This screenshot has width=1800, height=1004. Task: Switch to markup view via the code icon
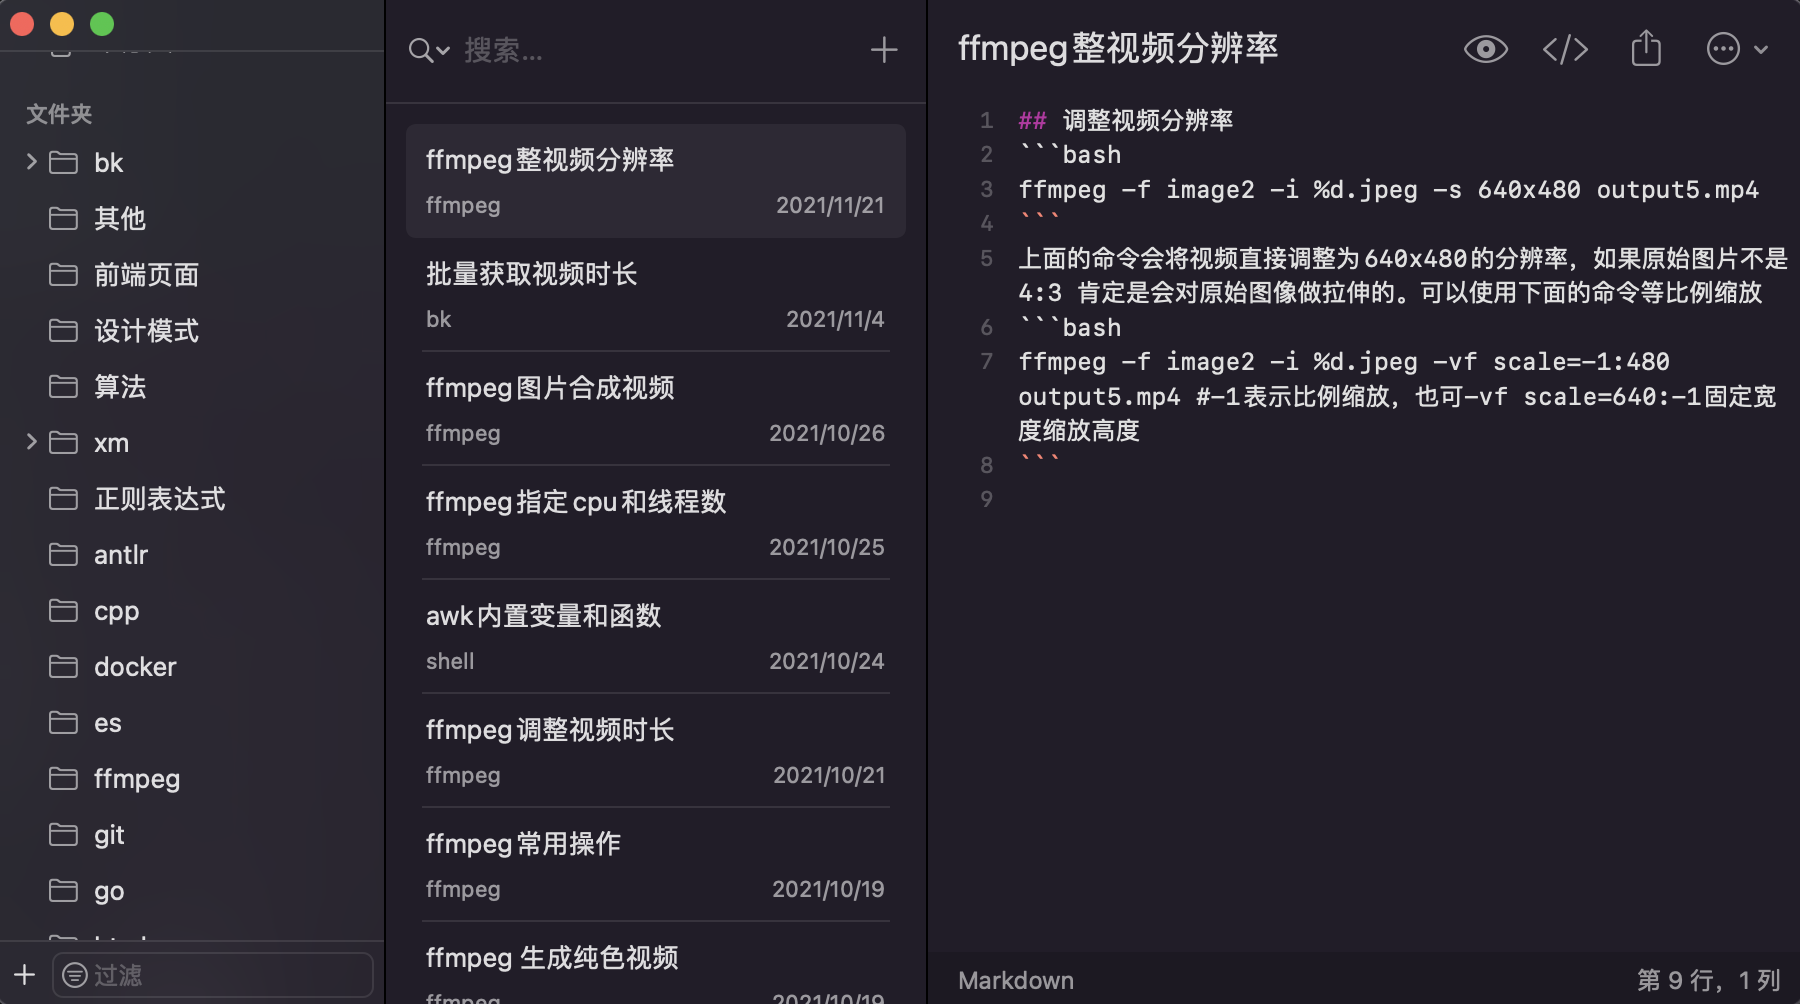(x=1565, y=48)
